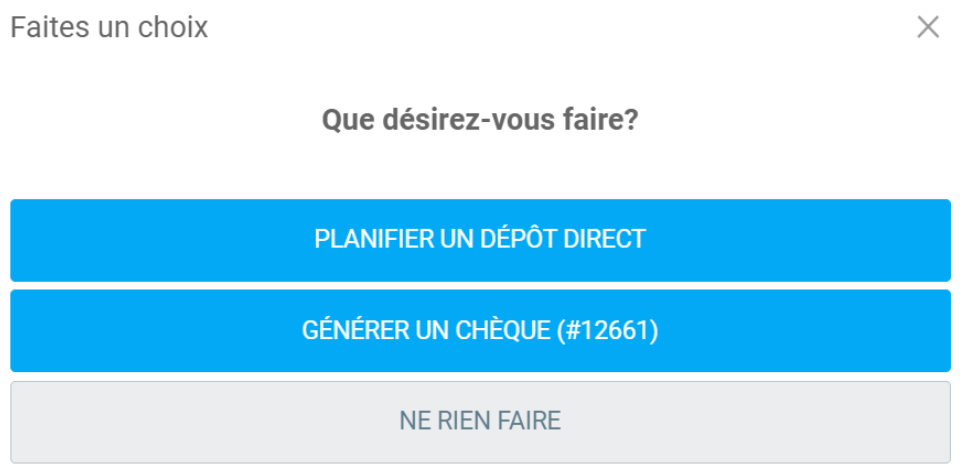The width and height of the screenshot is (962, 473).
Task: Click the PLANIFIER UN DÉPÔT DIRECT button
Action: pyautogui.click(x=480, y=240)
